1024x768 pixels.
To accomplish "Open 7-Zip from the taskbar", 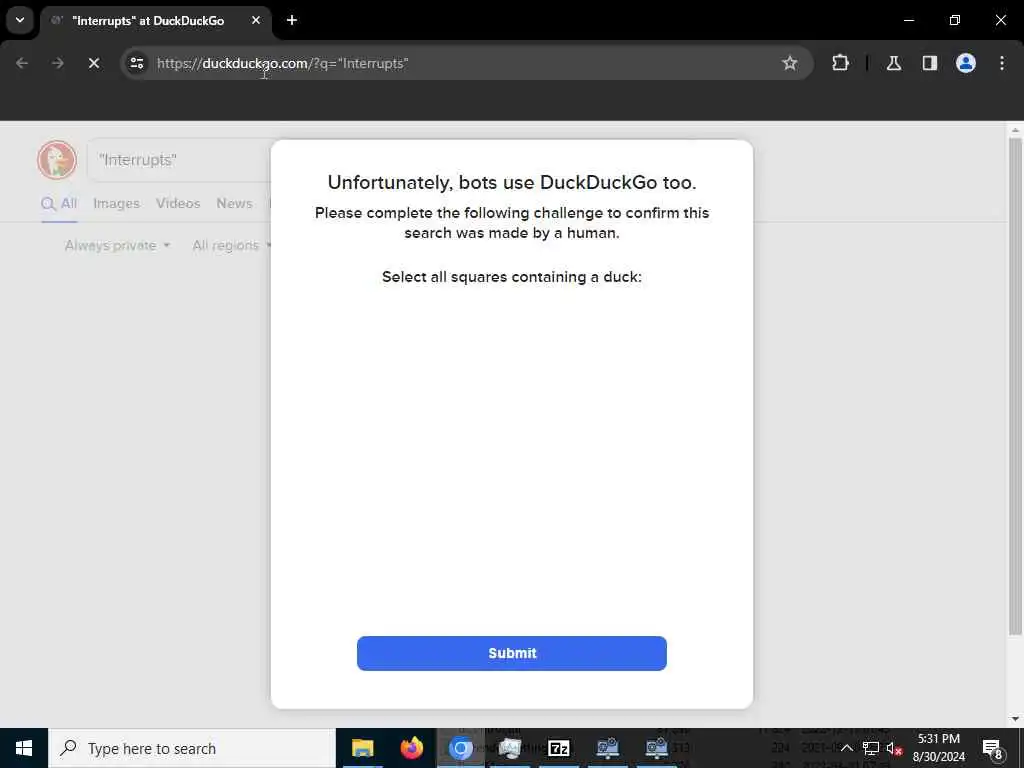I will (558, 748).
